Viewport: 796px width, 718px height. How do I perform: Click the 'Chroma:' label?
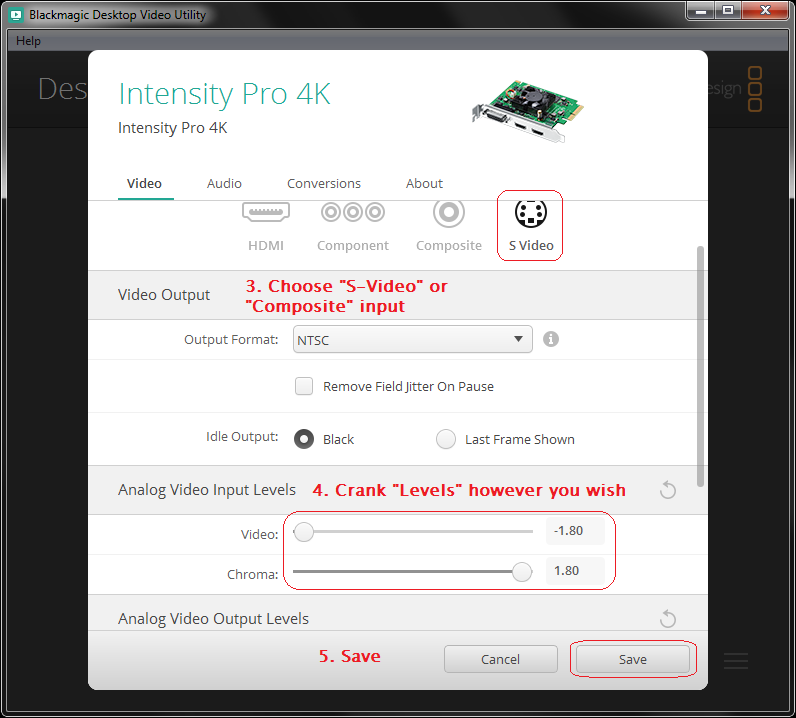click(x=252, y=574)
